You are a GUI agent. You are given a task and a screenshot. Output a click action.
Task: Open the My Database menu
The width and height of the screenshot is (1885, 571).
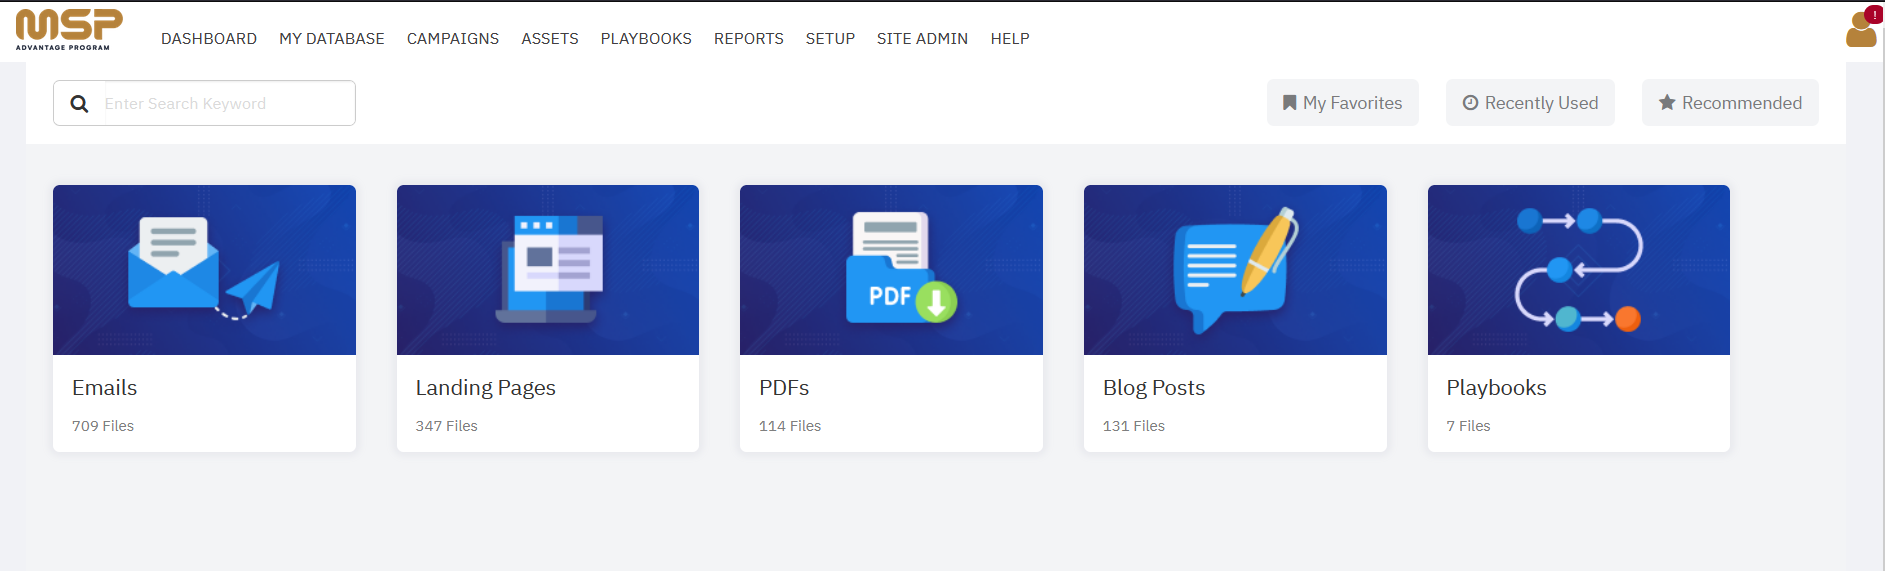pyautogui.click(x=332, y=39)
